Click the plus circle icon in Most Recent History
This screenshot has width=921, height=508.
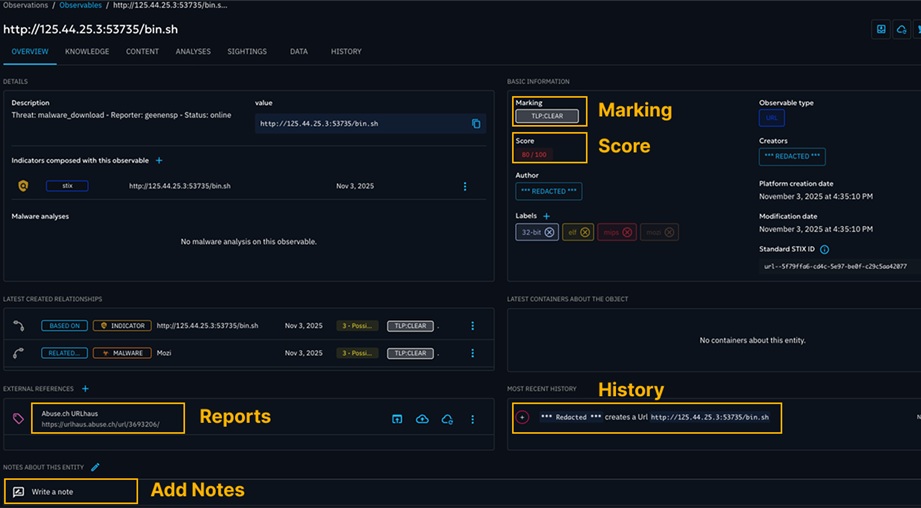tap(522, 417)
